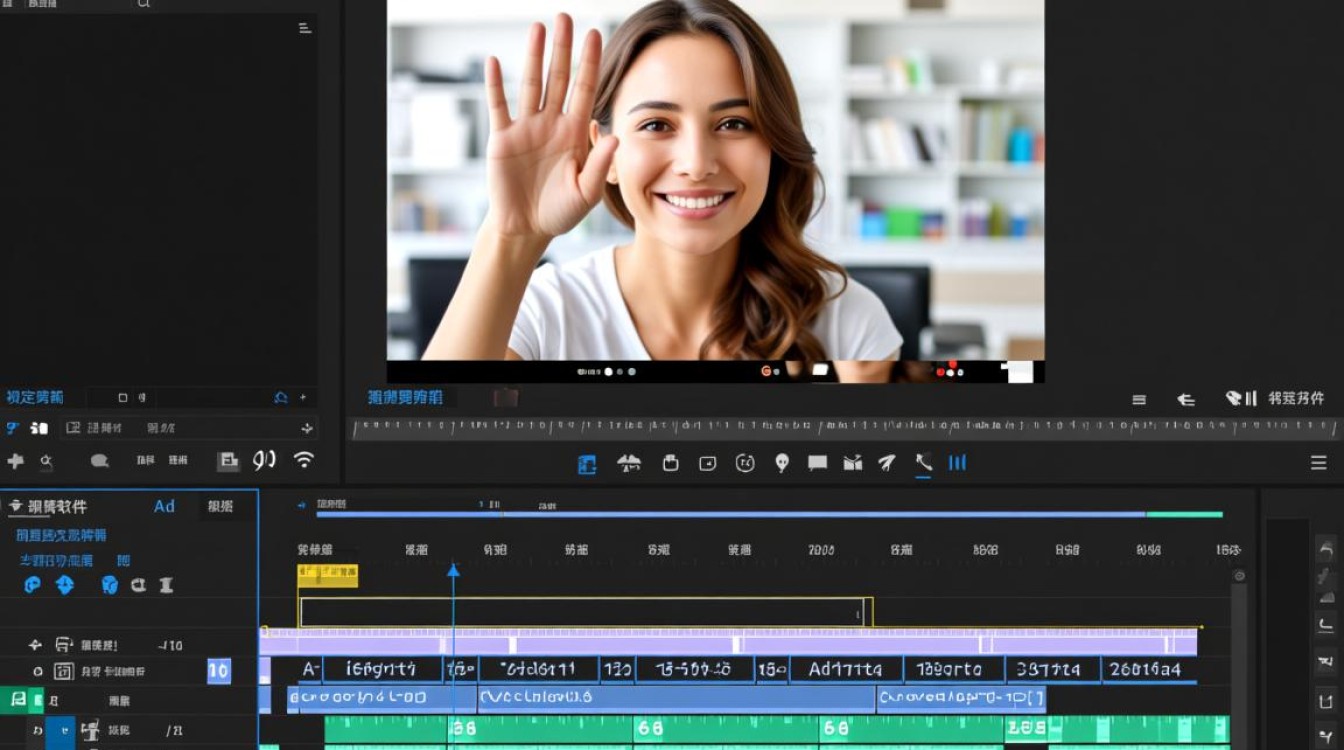Click the blue vertical bars icon
The width and height of the screenshot is (1344, 750).
(x=957, y=462)
